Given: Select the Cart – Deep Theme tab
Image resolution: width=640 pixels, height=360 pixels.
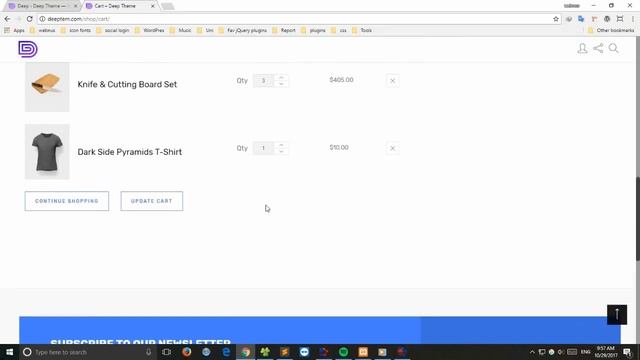Looking at the screenshot, I should (115, 6).
